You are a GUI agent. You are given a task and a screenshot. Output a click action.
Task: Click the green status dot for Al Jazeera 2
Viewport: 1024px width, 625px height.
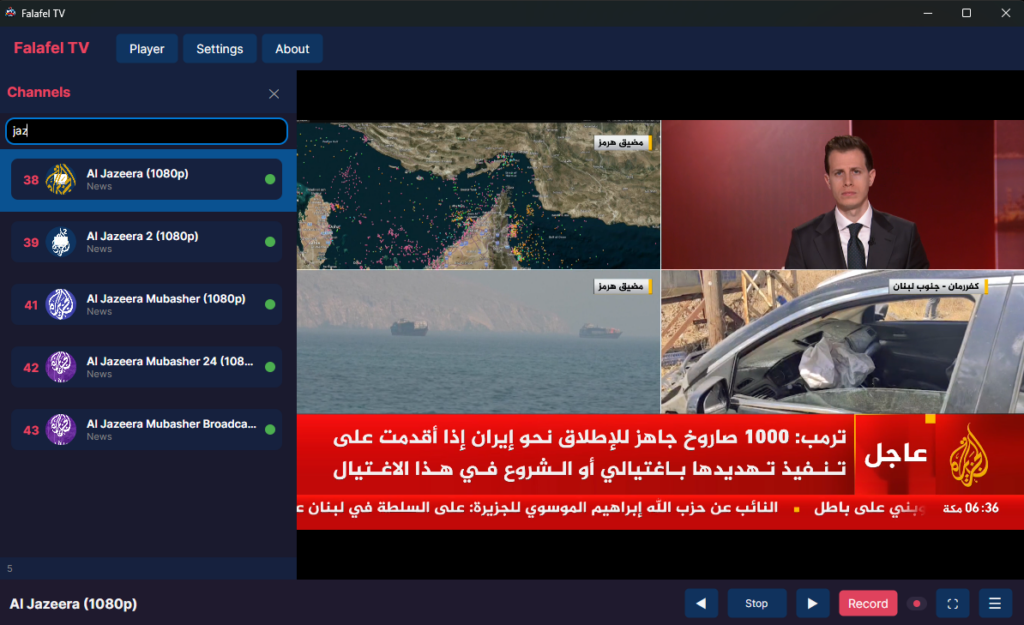tap(270, 242)
